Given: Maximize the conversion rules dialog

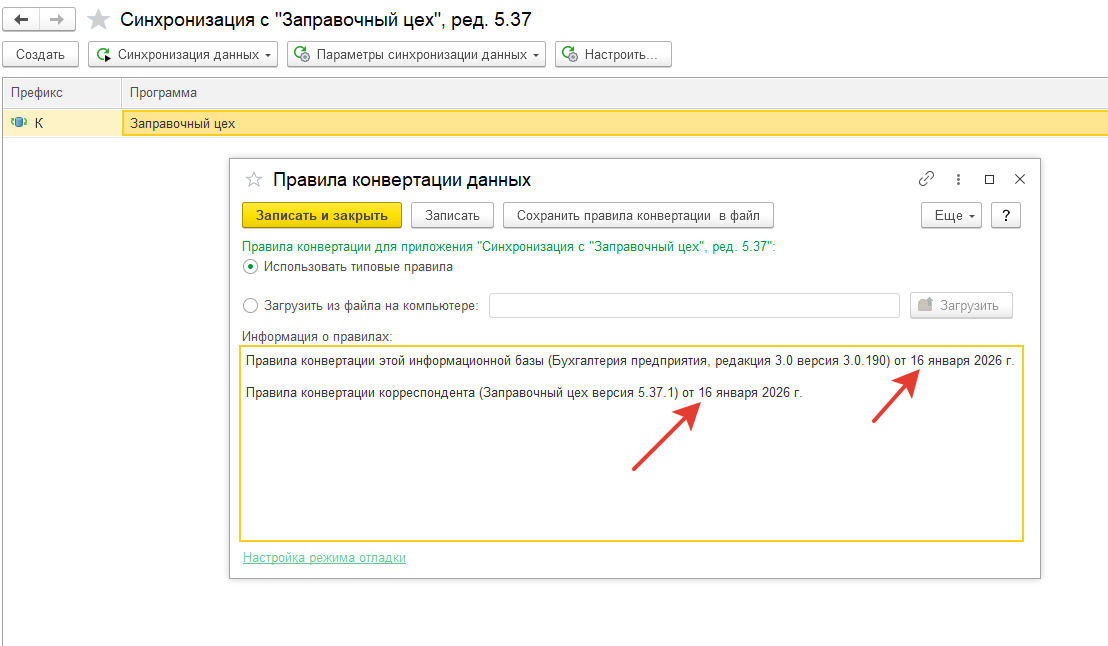Looking at the screenshot, I should [x=989, y=179].
